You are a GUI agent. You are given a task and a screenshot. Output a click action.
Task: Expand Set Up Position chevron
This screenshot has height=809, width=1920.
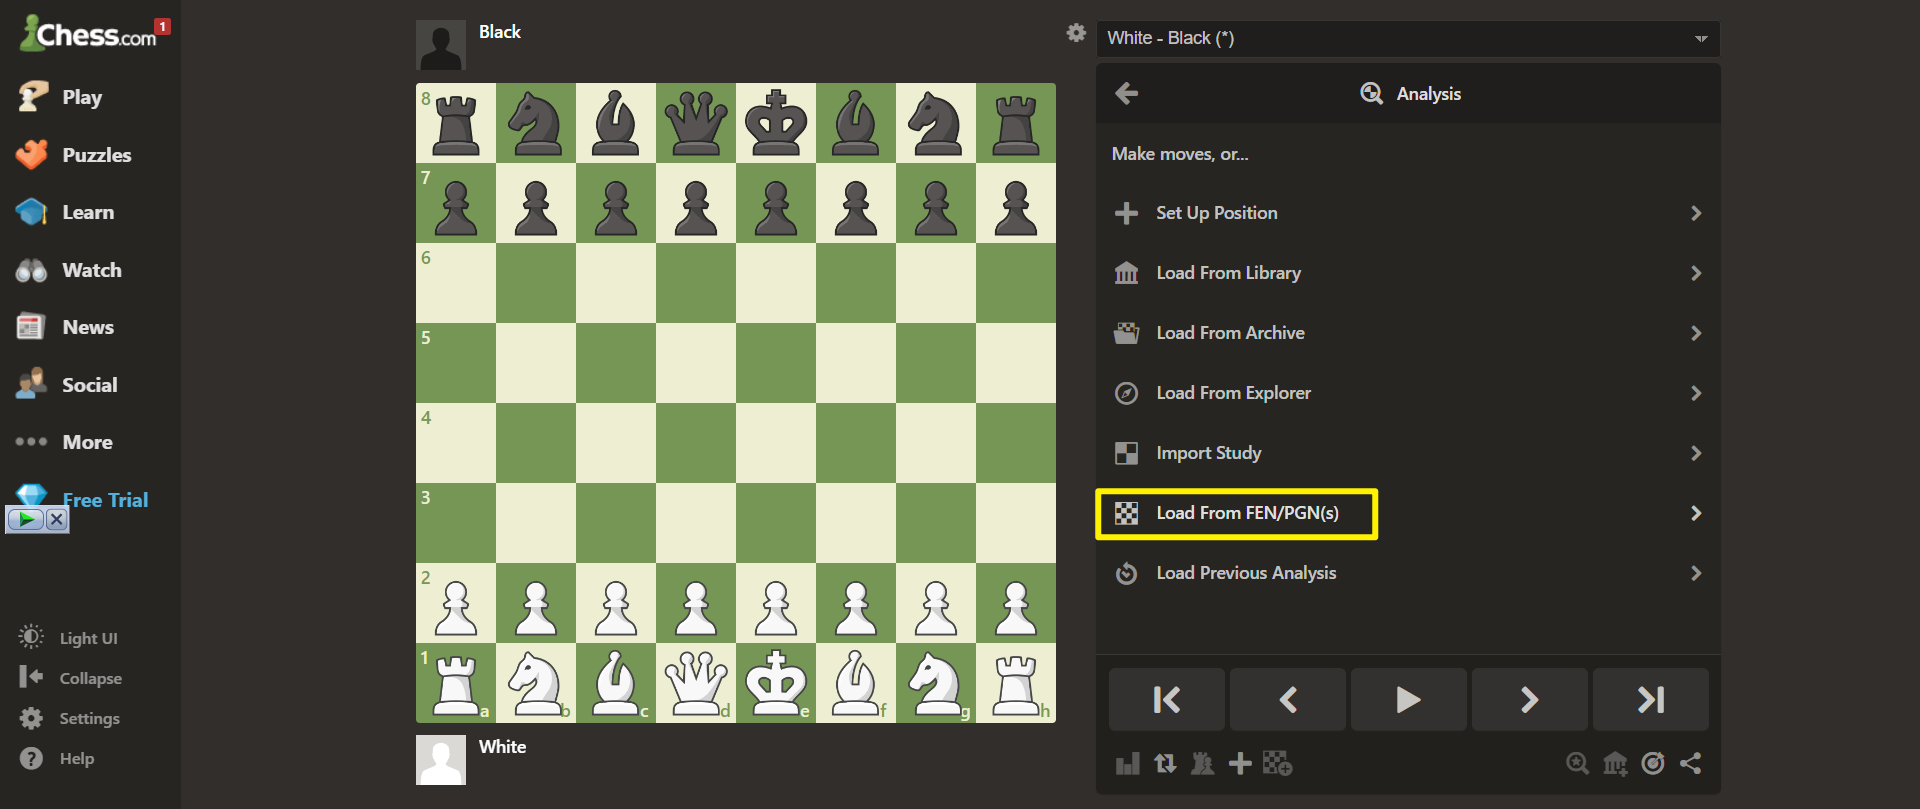1696,213
